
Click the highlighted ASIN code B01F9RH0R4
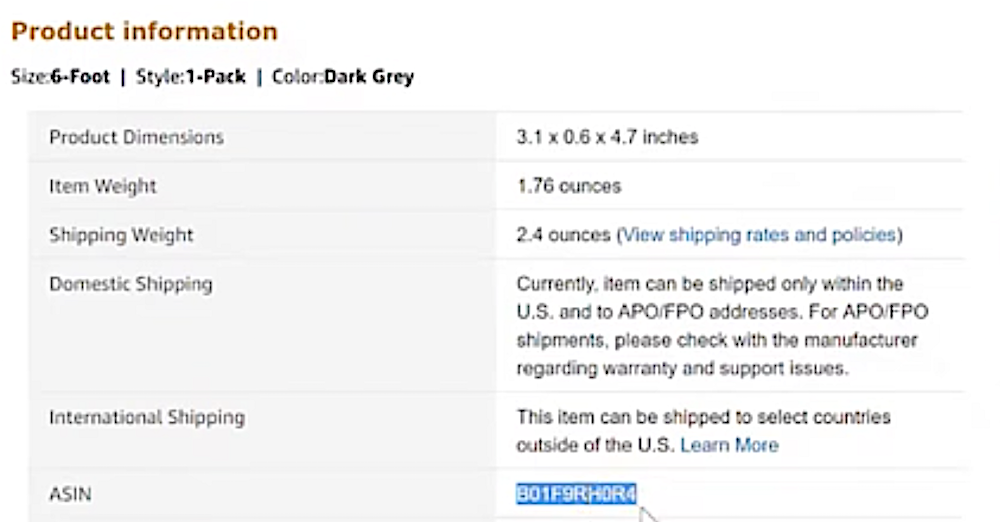pyautogui.click(x=576, y=494)
